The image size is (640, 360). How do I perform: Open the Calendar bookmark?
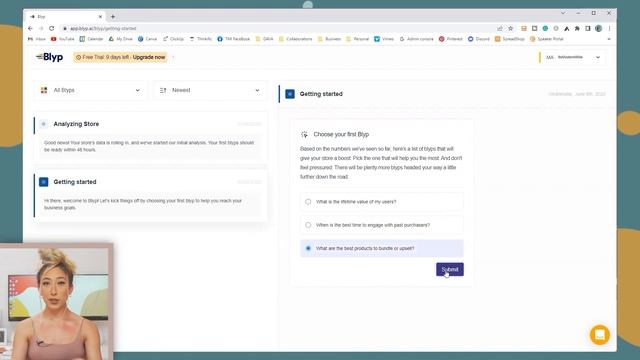coord(91,39)
